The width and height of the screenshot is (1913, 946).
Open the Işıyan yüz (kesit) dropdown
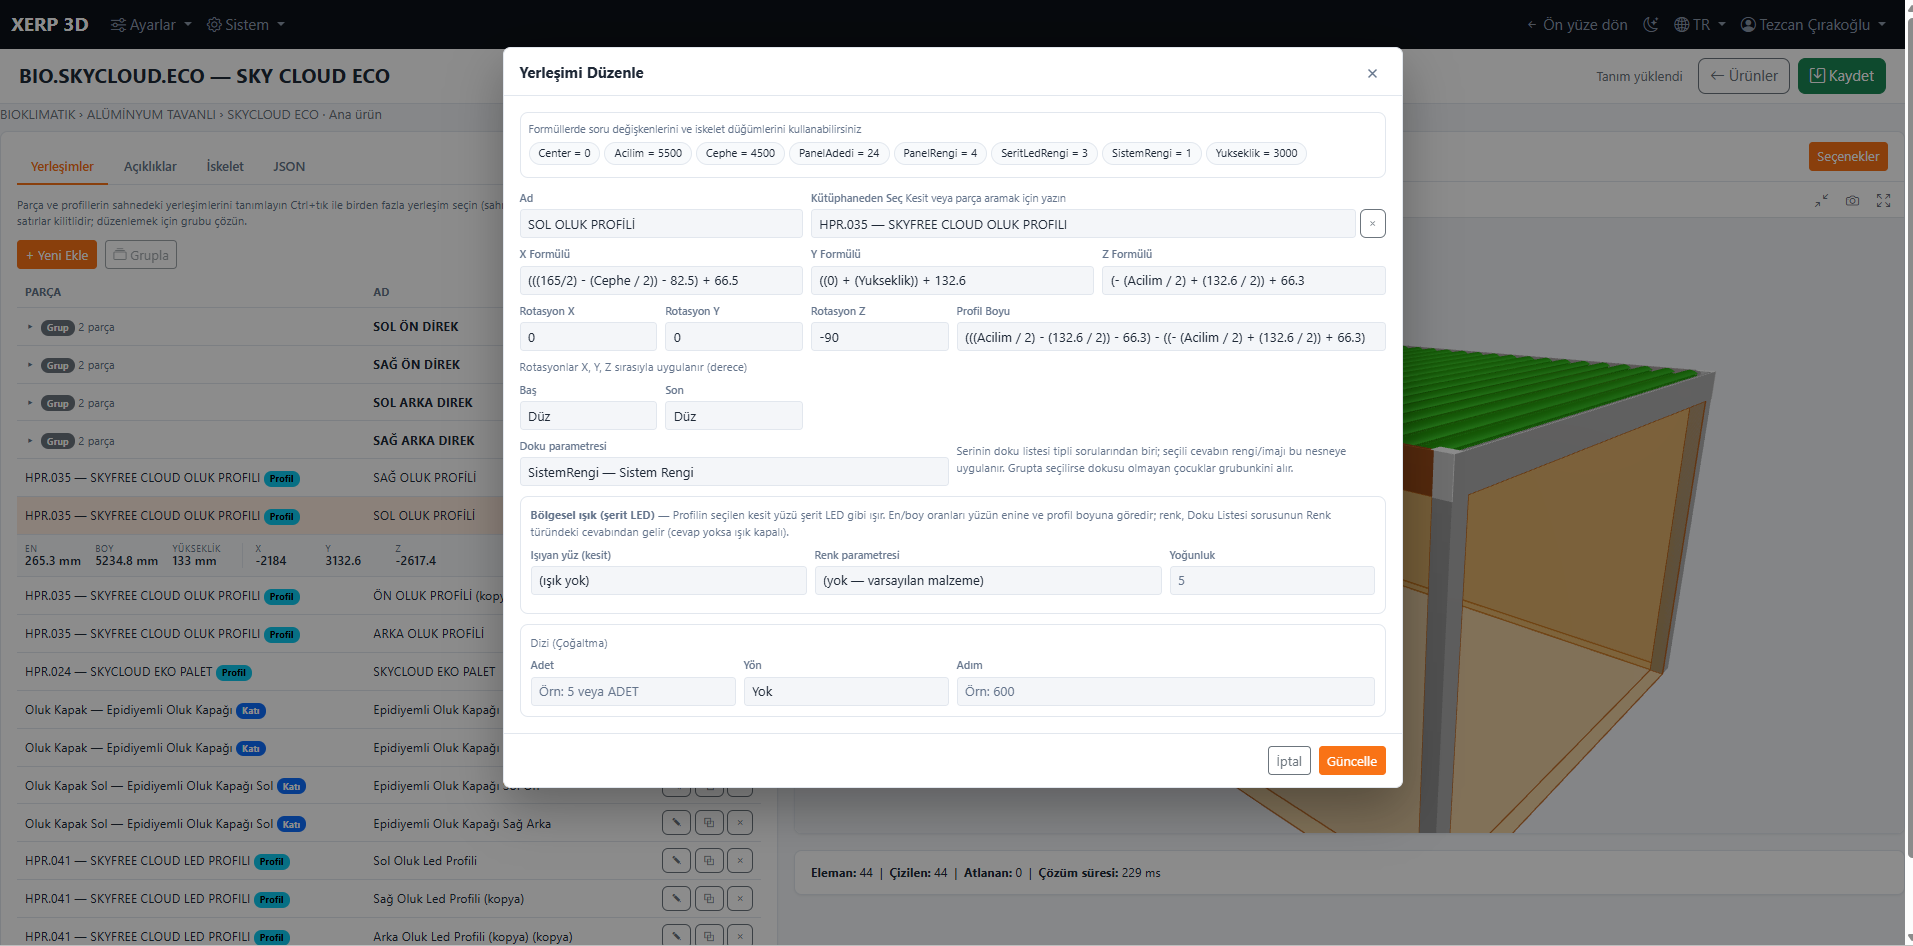(668, 580)
